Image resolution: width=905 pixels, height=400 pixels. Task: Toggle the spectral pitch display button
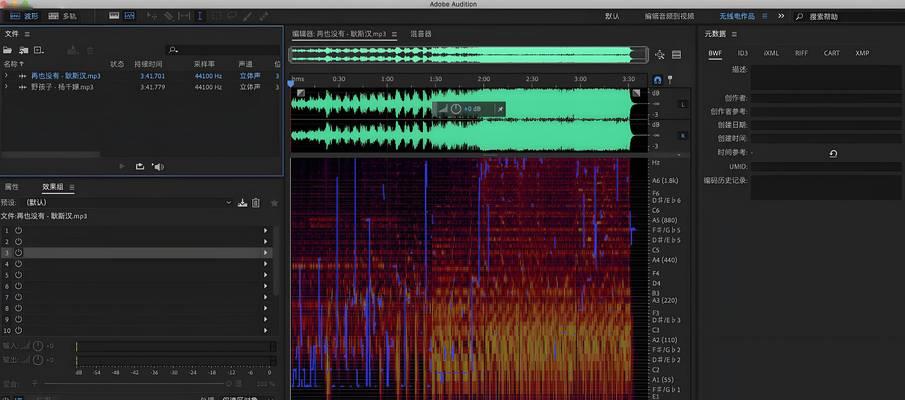[x=129, y=16]
